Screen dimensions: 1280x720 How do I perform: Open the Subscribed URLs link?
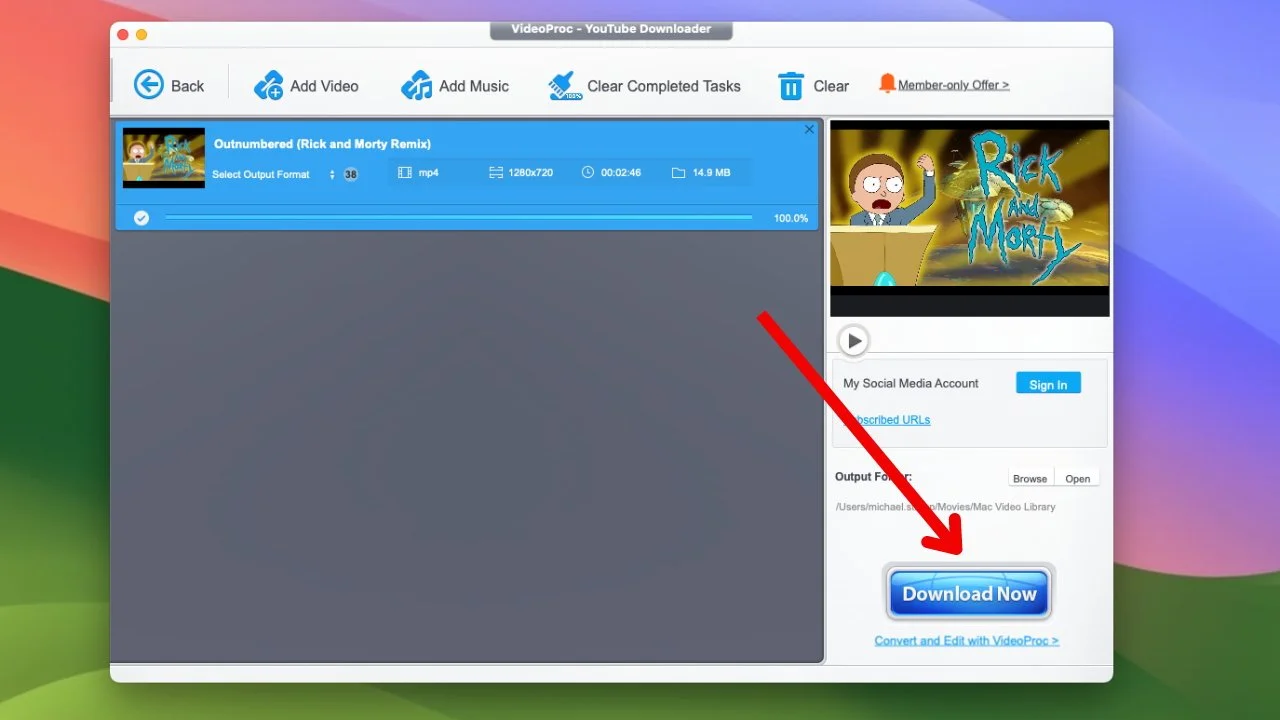(x=888, y=420)
